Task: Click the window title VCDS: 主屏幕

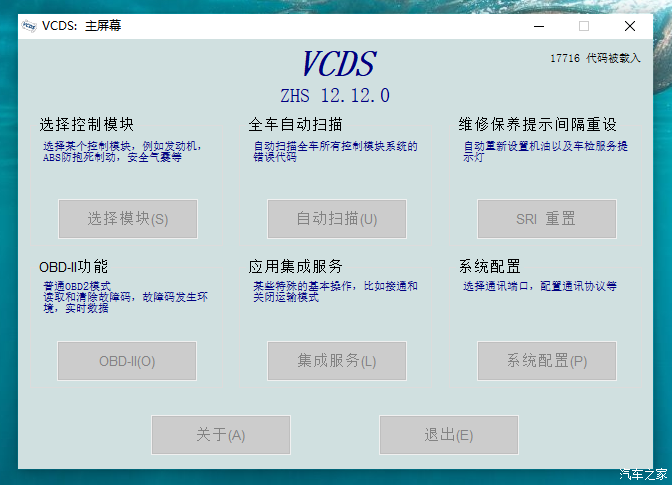Action: click(x=81, y=26)
